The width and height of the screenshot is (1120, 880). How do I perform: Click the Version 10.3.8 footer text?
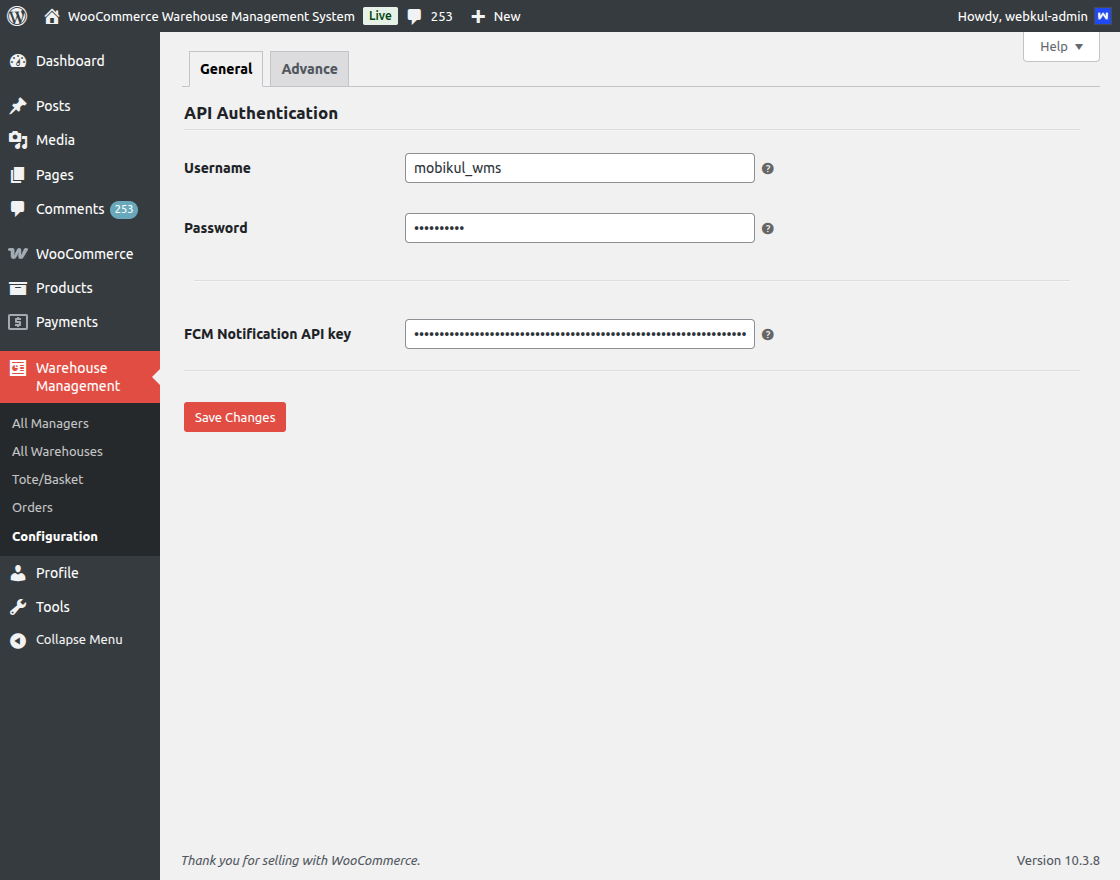(x=1058, y=860)
